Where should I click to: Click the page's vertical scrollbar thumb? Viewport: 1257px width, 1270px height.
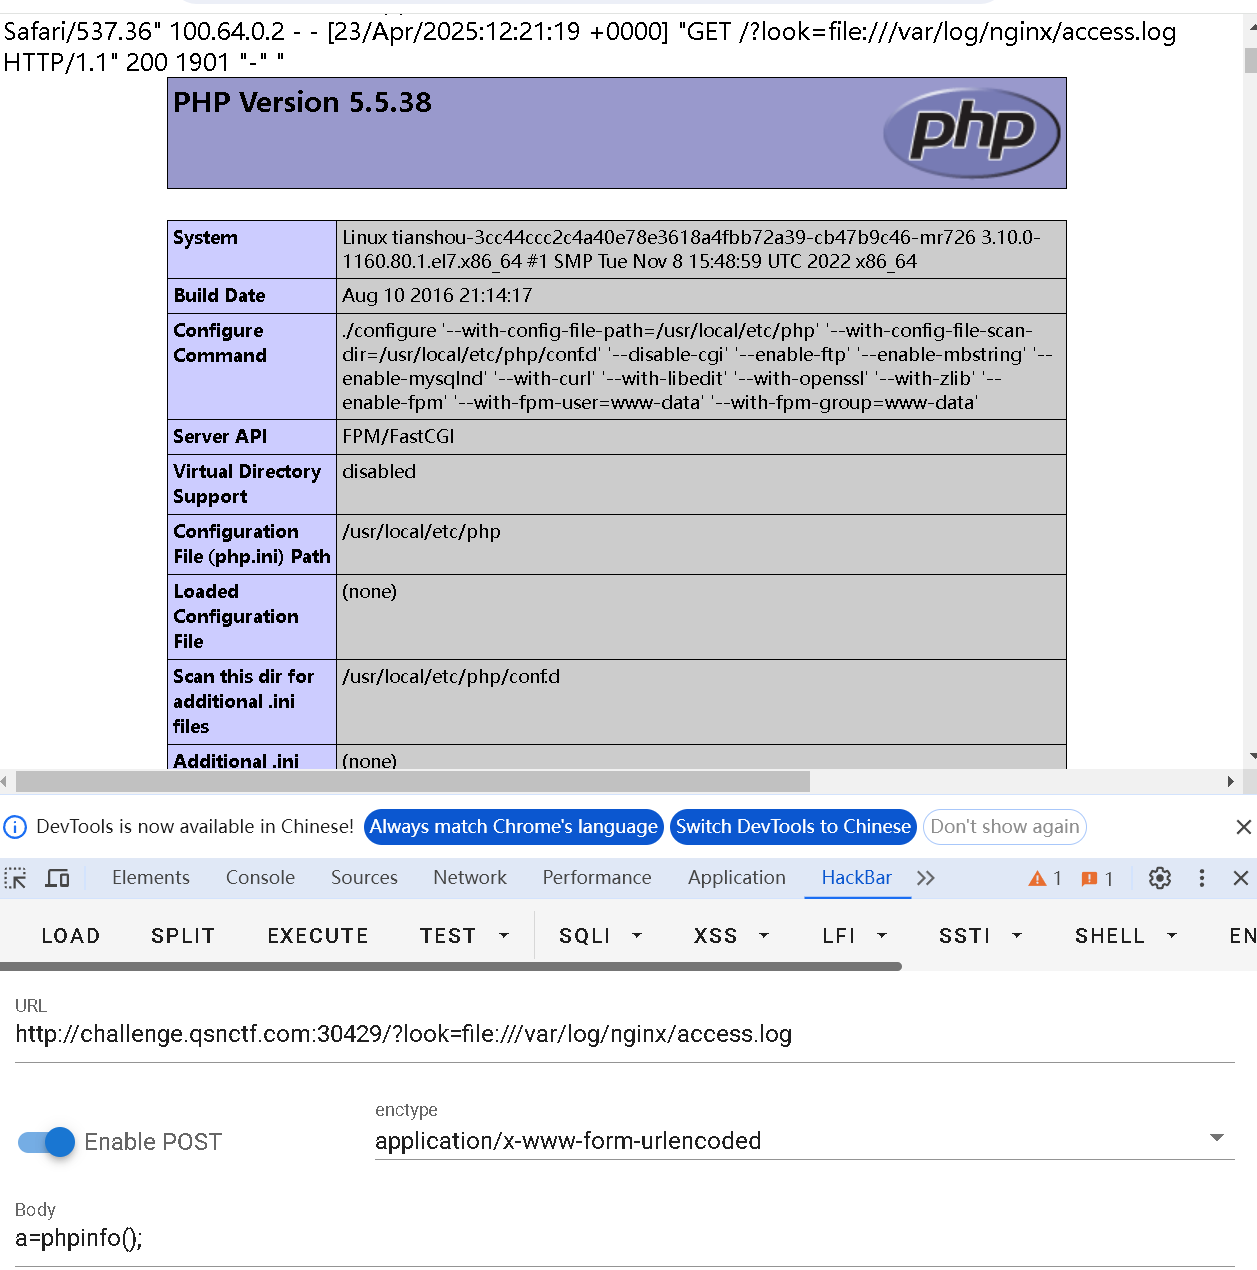[1250, 61]
